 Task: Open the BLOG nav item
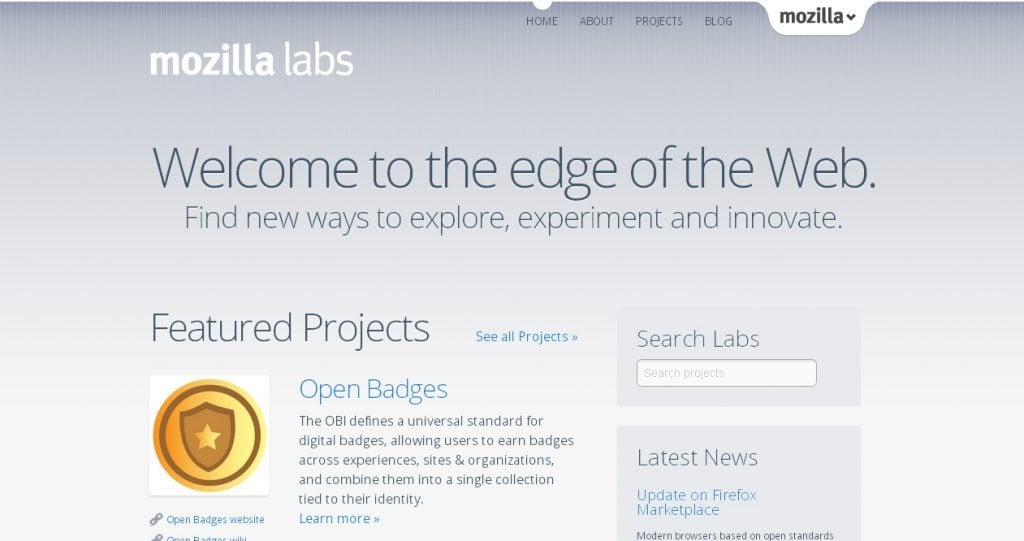coord(718,21)
